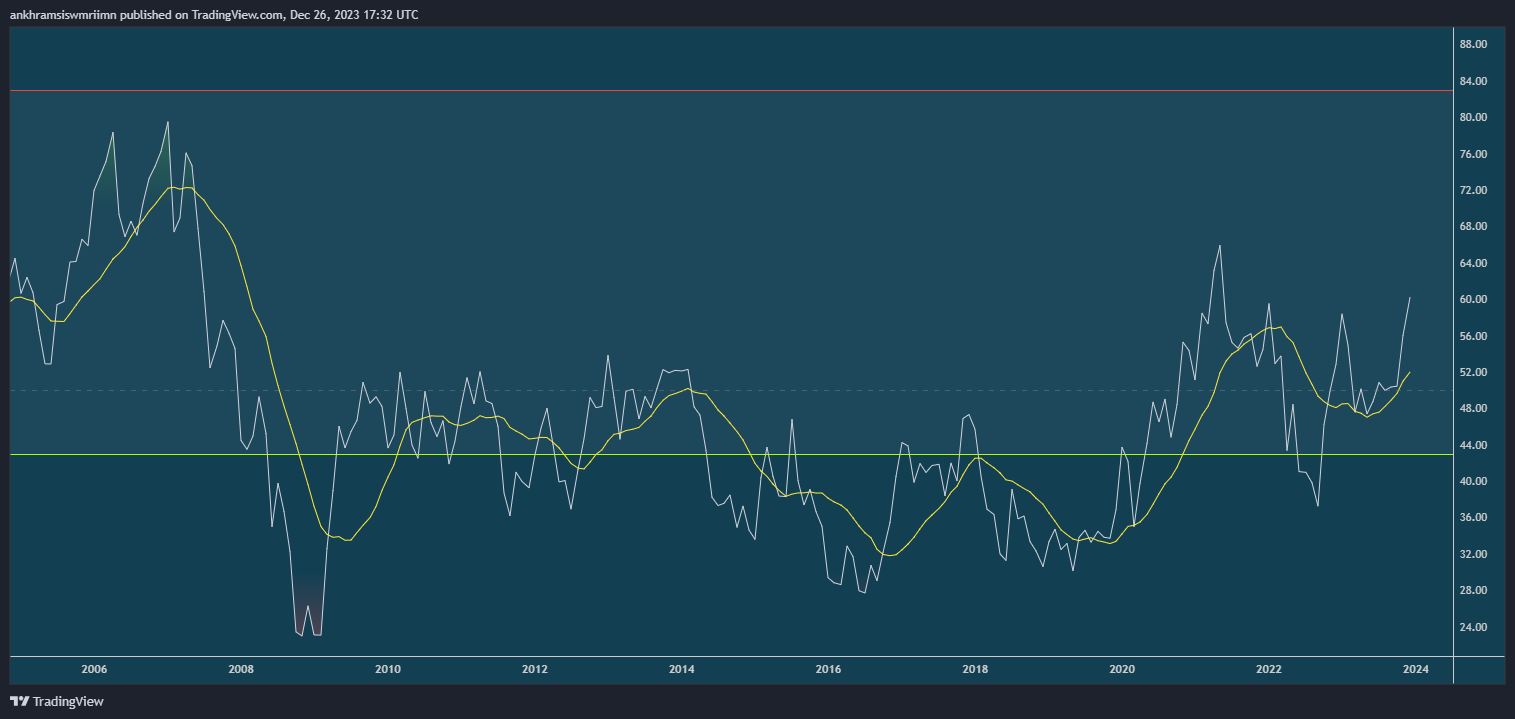The height and width of the screenshot is (719, 1515).
Task: Click the 2016 label on time axis
Action: tap(828, 669)
